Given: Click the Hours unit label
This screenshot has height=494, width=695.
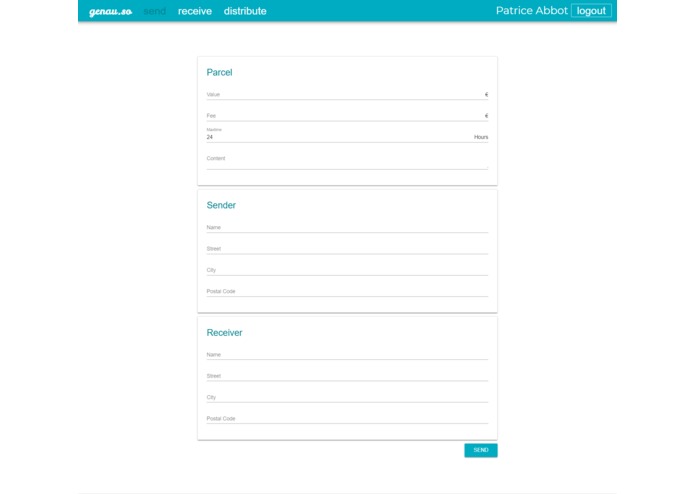Looking at the screenshot, I should (481, 137).
